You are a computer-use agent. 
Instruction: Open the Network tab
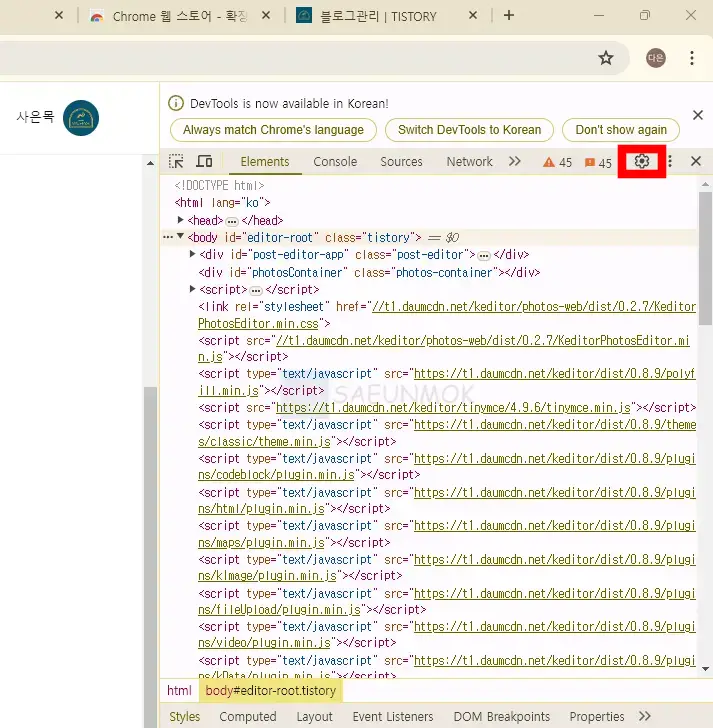[x=469, y=162]
